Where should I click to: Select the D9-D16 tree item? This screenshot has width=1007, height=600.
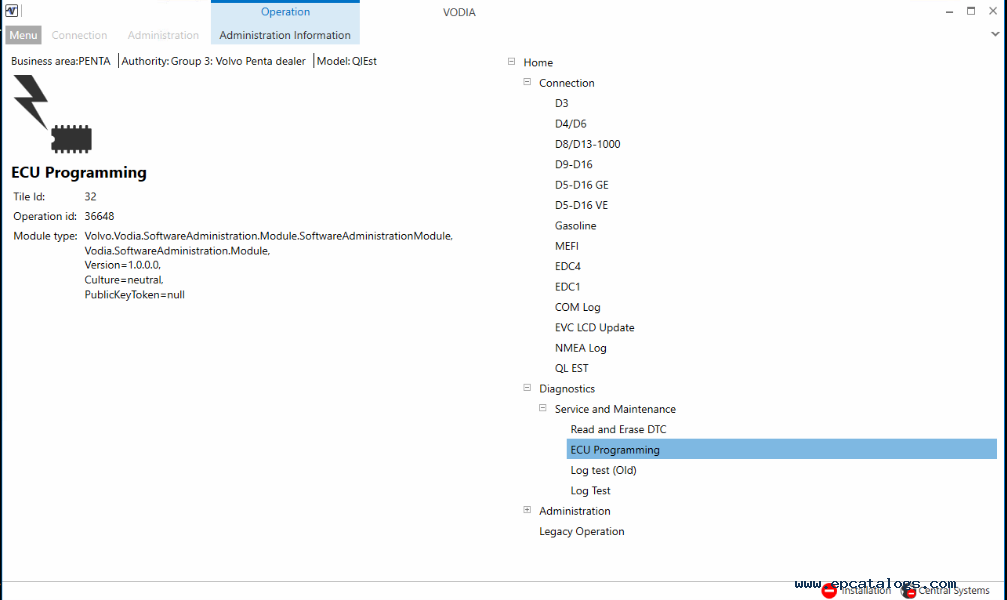[574, 164]
